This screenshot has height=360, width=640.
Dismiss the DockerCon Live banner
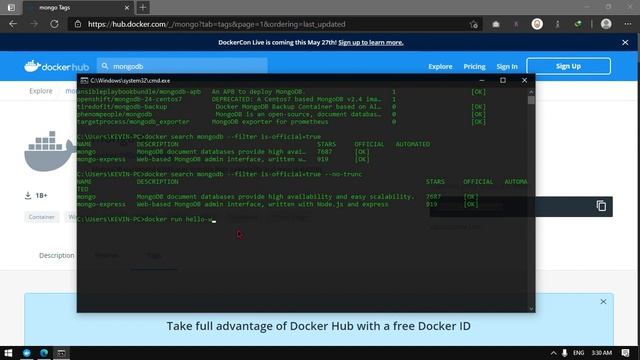click(x=625, y=42)
